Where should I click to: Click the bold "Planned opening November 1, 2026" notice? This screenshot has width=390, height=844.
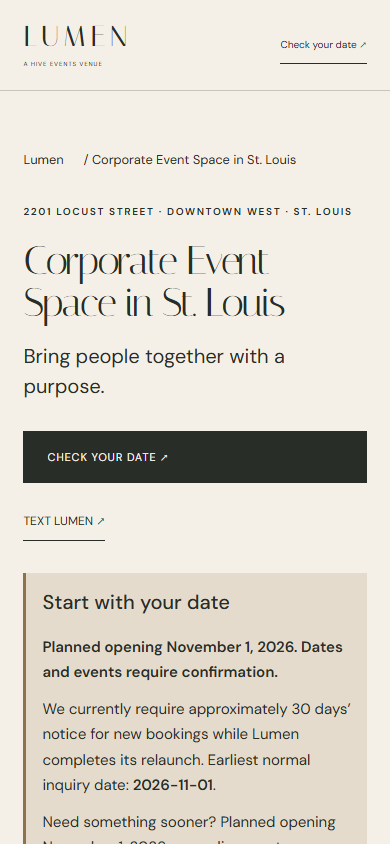(193, 659)
